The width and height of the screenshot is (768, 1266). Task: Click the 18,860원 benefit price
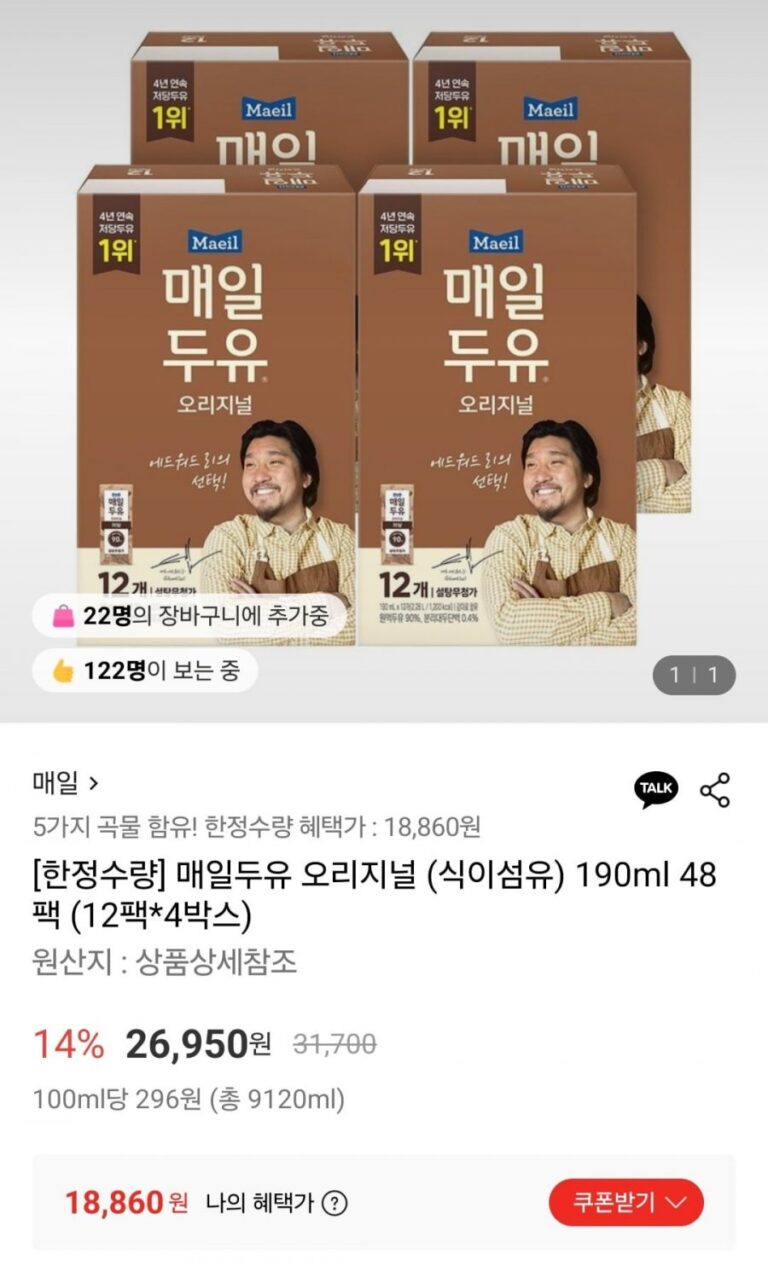(x=127, y=1202)
